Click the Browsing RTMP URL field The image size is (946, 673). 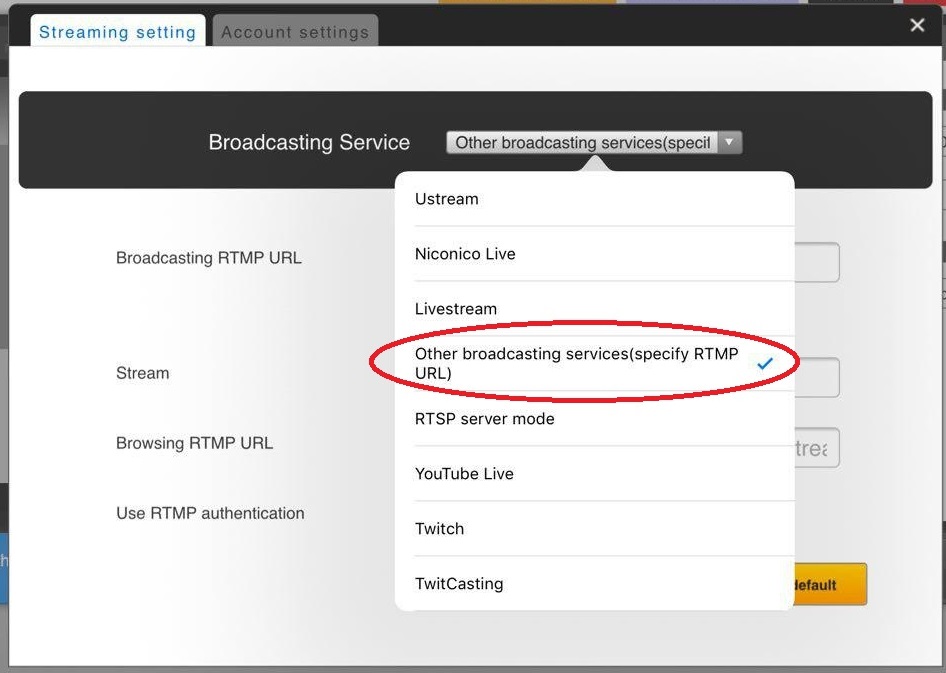coord(816,447)
